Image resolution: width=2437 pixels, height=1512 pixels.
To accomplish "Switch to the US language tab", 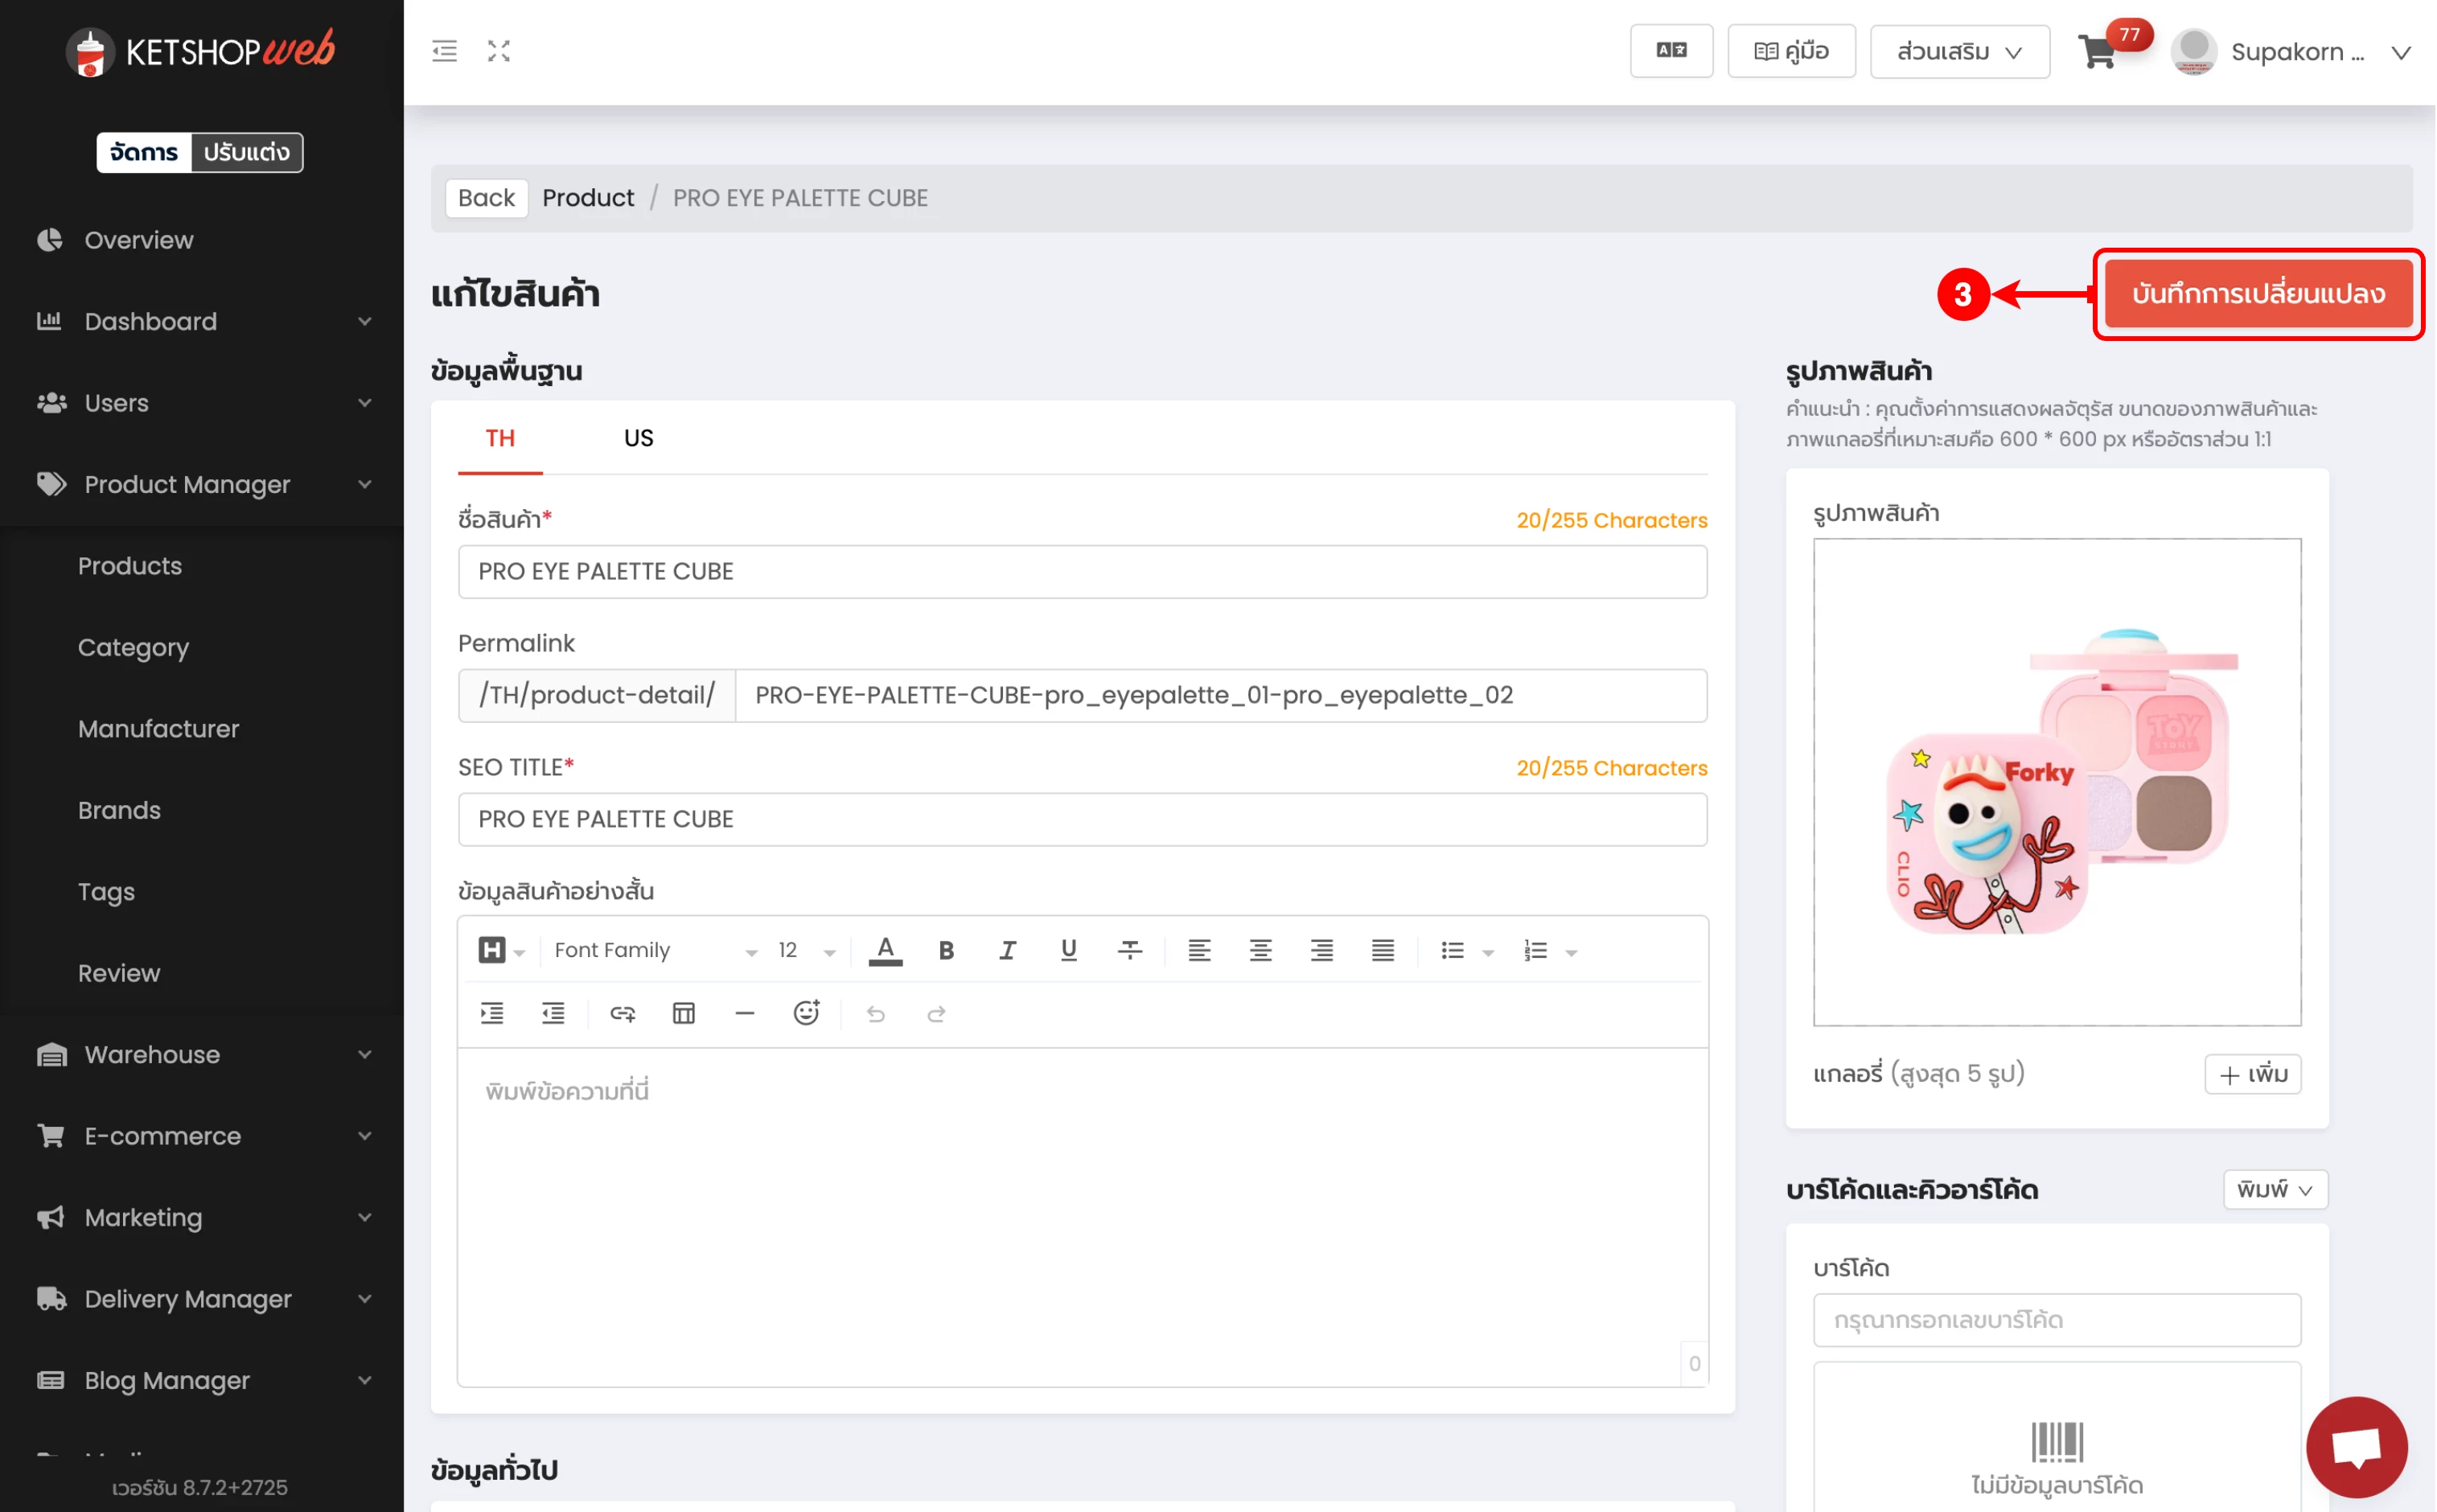I will 638,438.
